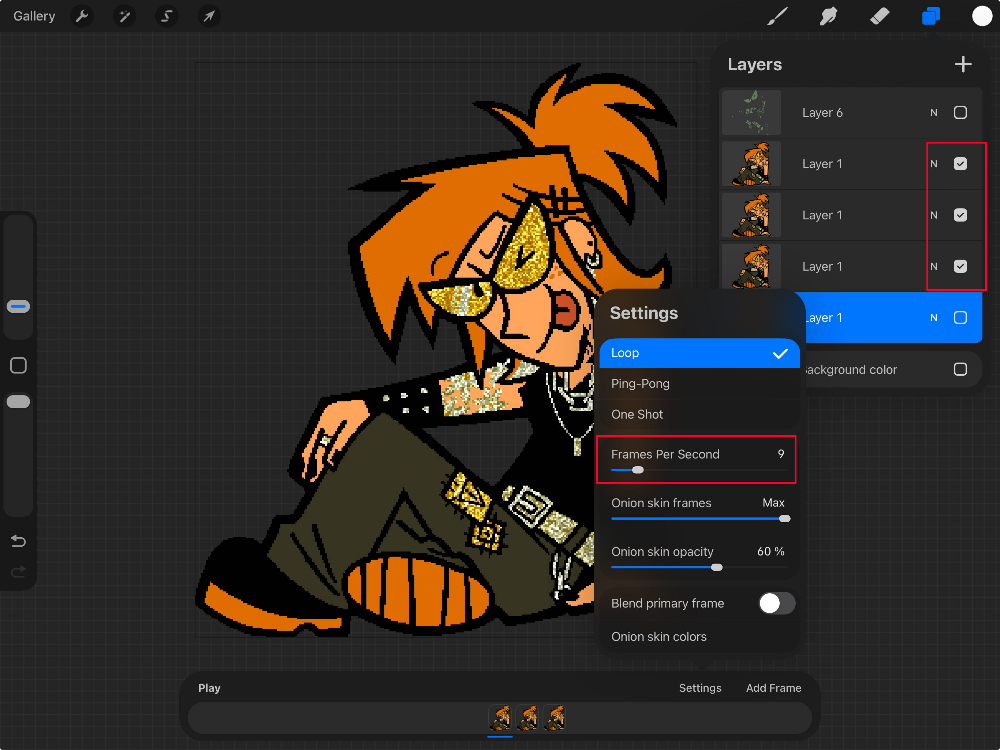Activate the Transform arrow tool
Image resolution: width=1000 pixels, height=750 pixels.
pos(208,16)
